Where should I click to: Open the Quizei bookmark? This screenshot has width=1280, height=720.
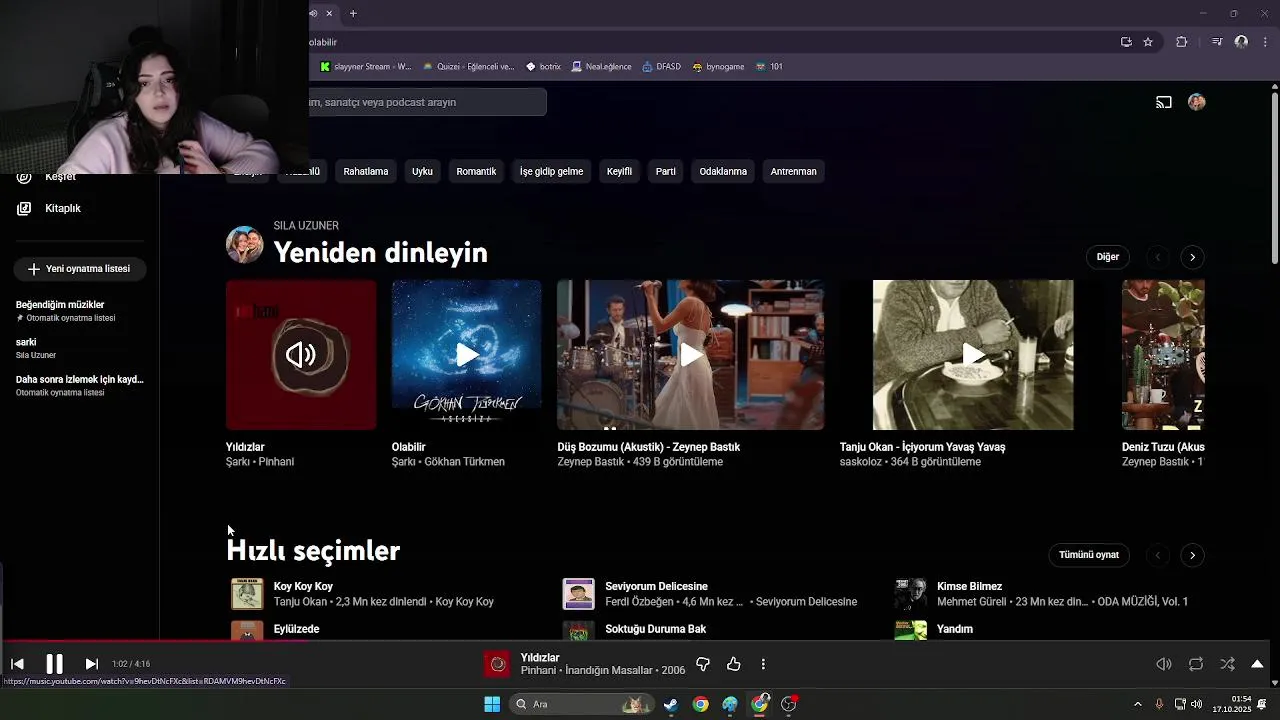[468, 67]
